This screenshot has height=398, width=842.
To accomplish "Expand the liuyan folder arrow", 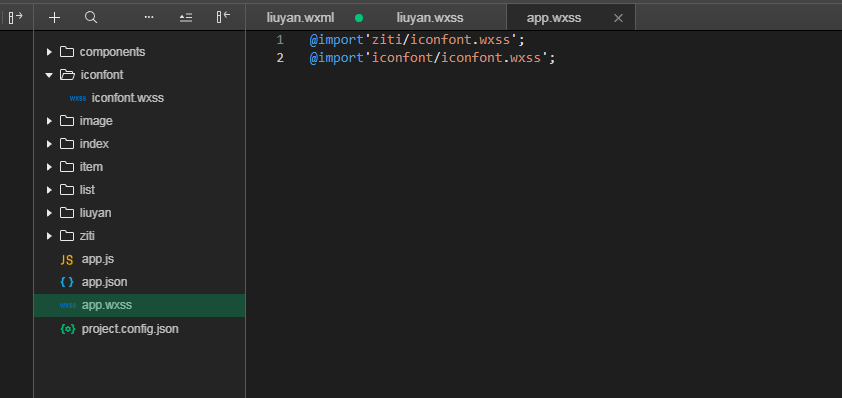I will (x=49, y=213).
